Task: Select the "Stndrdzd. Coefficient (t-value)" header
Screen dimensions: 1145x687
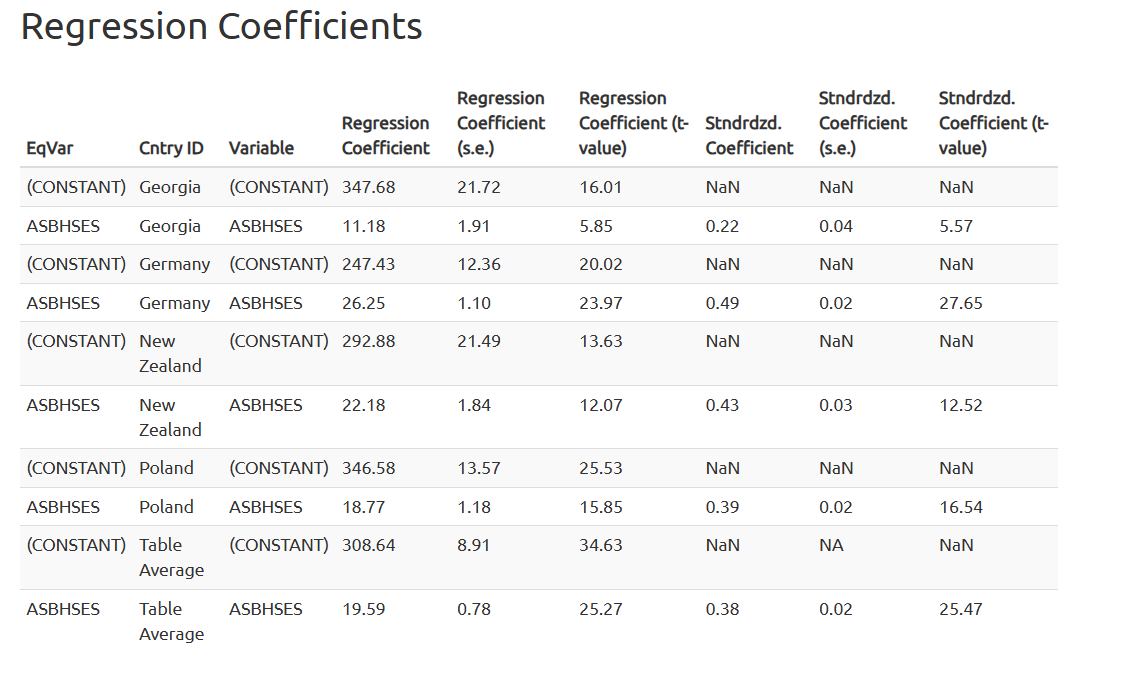Action: coord(993,123)
